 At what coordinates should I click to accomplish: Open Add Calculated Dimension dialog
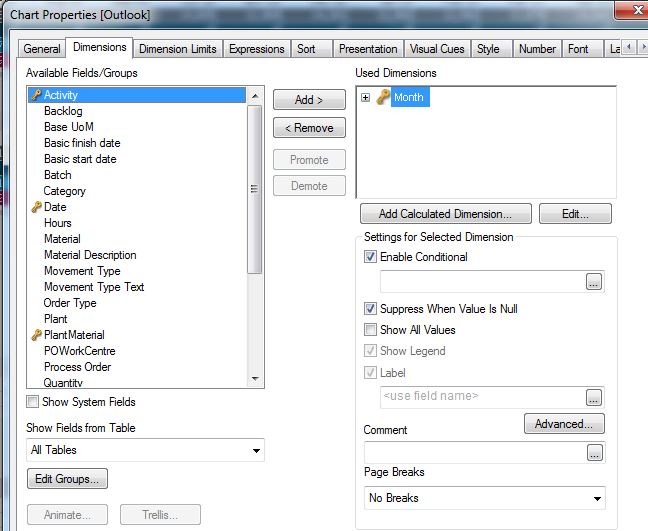pos(446,214)
